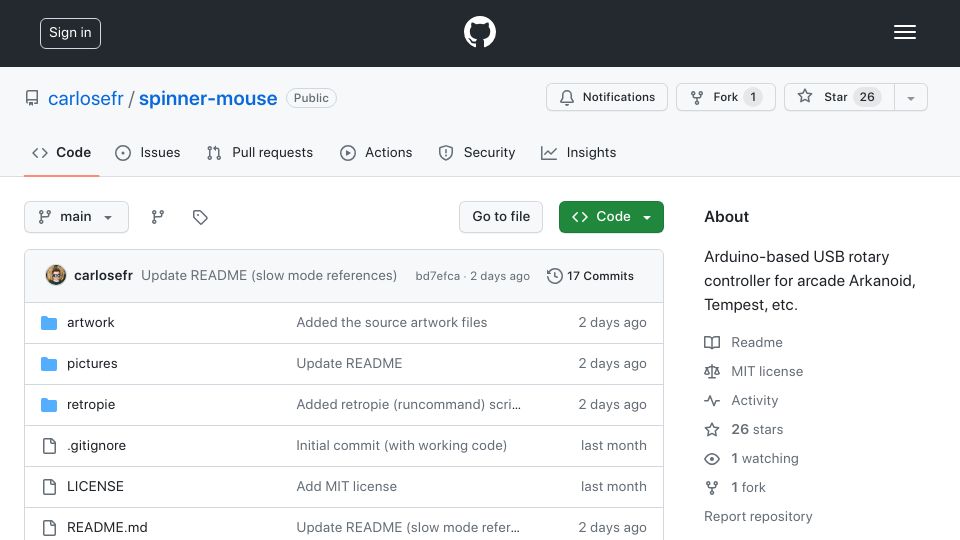
Task: Click the LICENSE file icon
Action: pyautogui.click(x=49, y=487)
